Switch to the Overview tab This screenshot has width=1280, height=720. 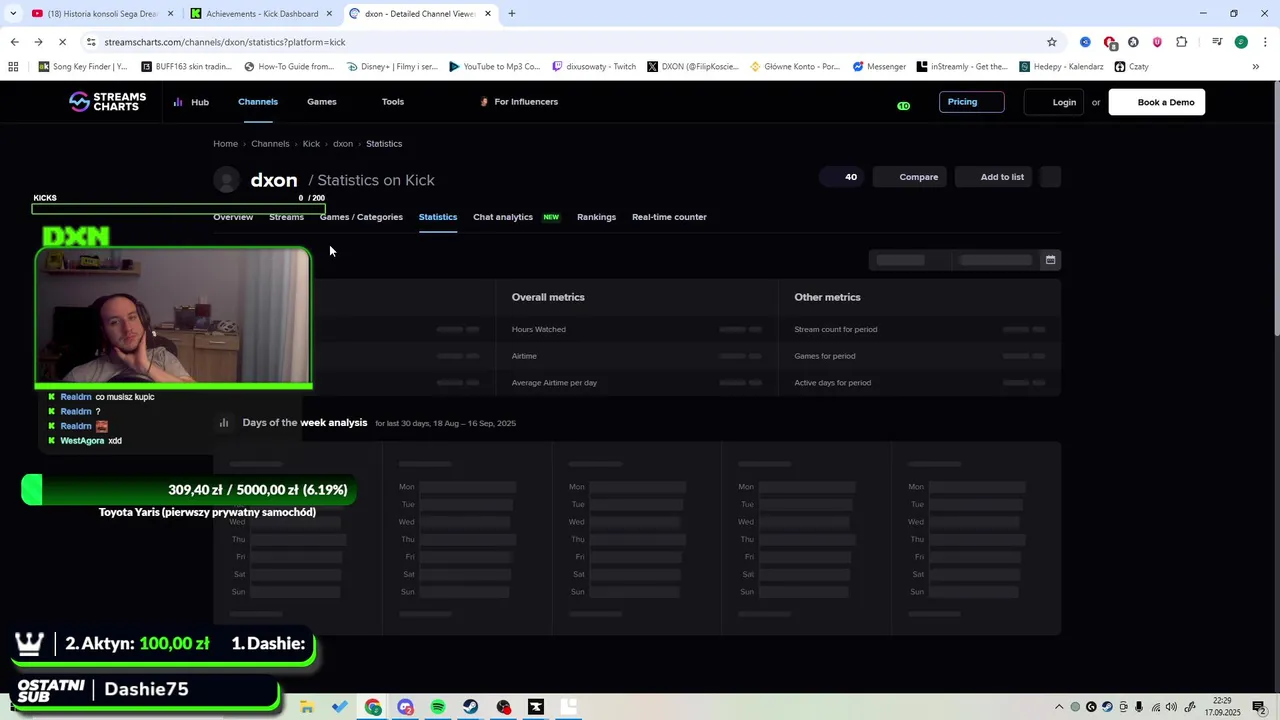tap(233, 217)
